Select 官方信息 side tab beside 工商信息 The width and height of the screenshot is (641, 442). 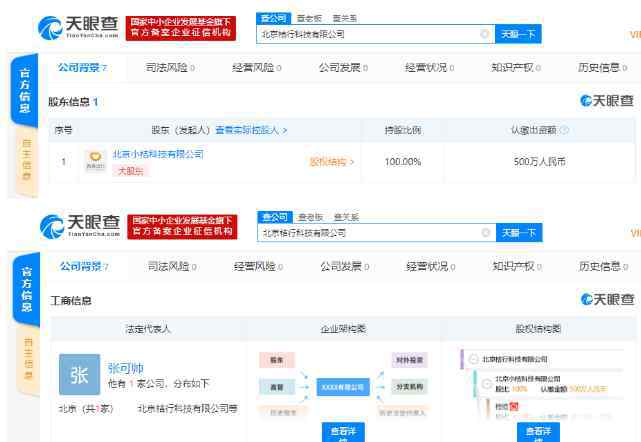(x=26, y=289)
